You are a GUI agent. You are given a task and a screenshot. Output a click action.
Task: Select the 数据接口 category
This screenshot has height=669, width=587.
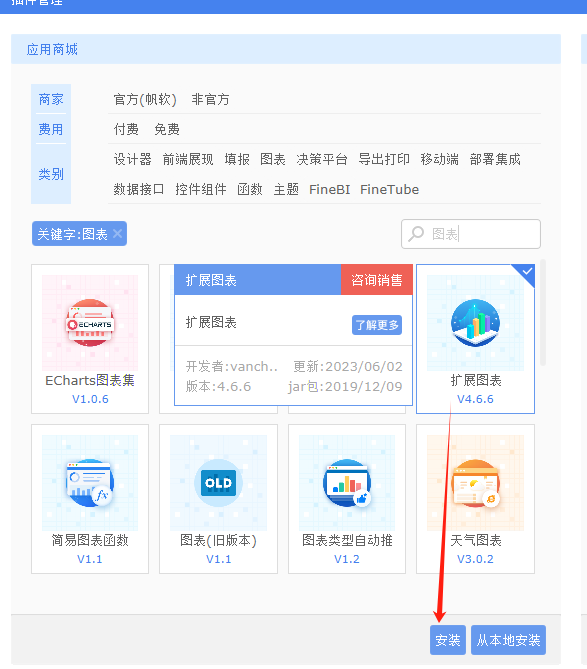[139, 189]
